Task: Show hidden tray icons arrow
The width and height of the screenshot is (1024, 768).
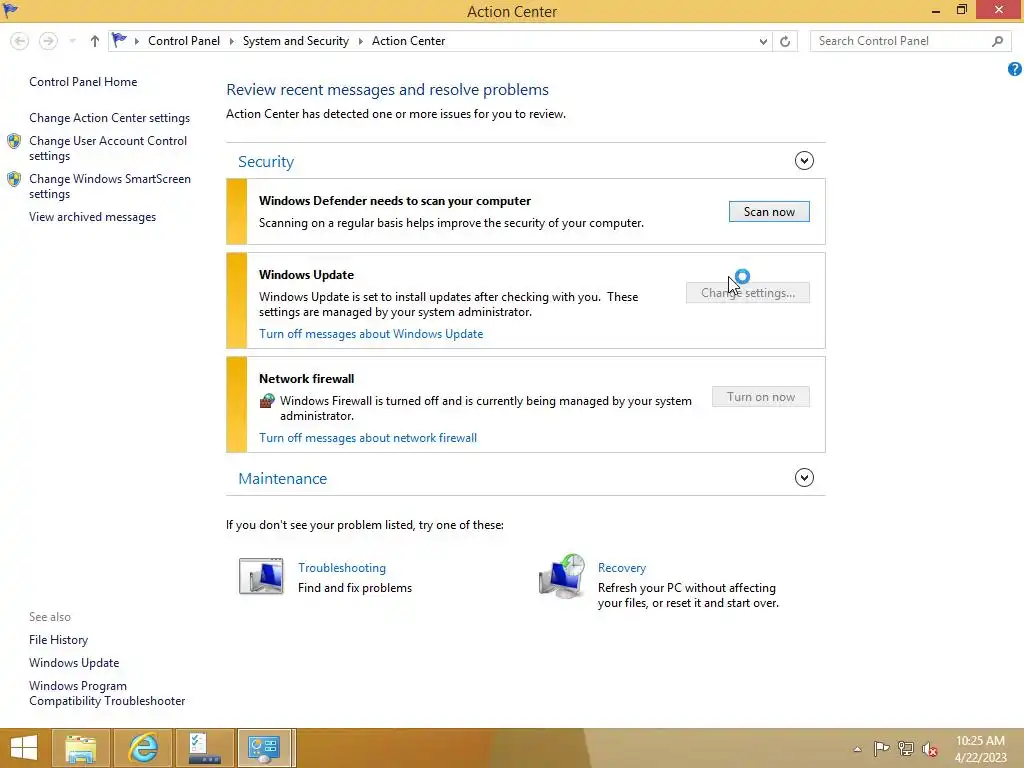Action: tap(857, 749)
